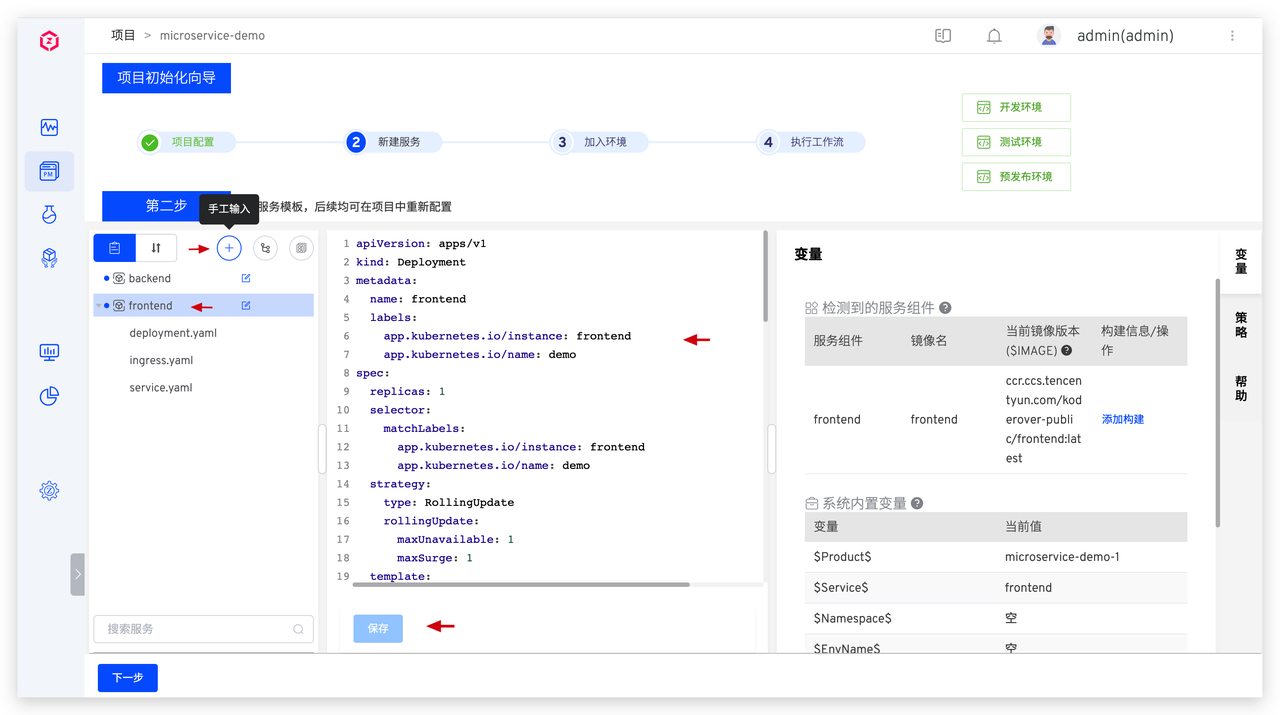Go to step 2 新建服务

coord(392,142)
